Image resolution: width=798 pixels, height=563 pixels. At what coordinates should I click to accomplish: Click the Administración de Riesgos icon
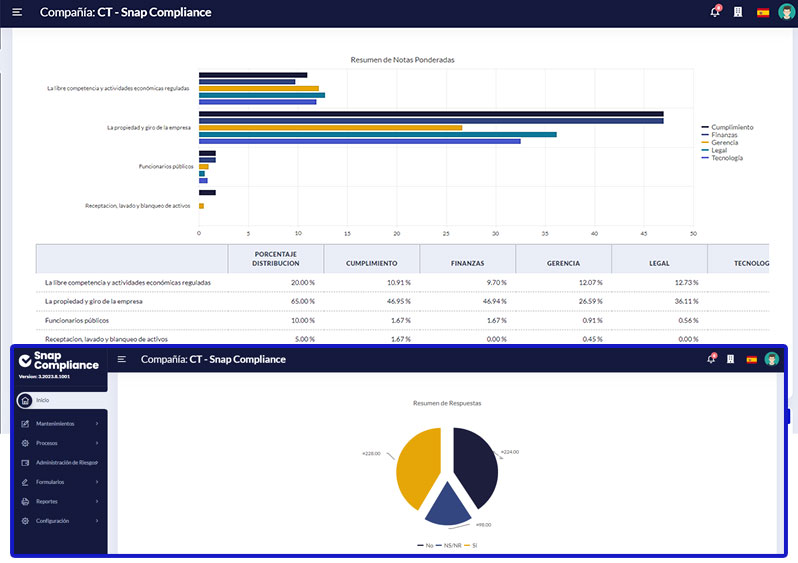pos(25,463)
